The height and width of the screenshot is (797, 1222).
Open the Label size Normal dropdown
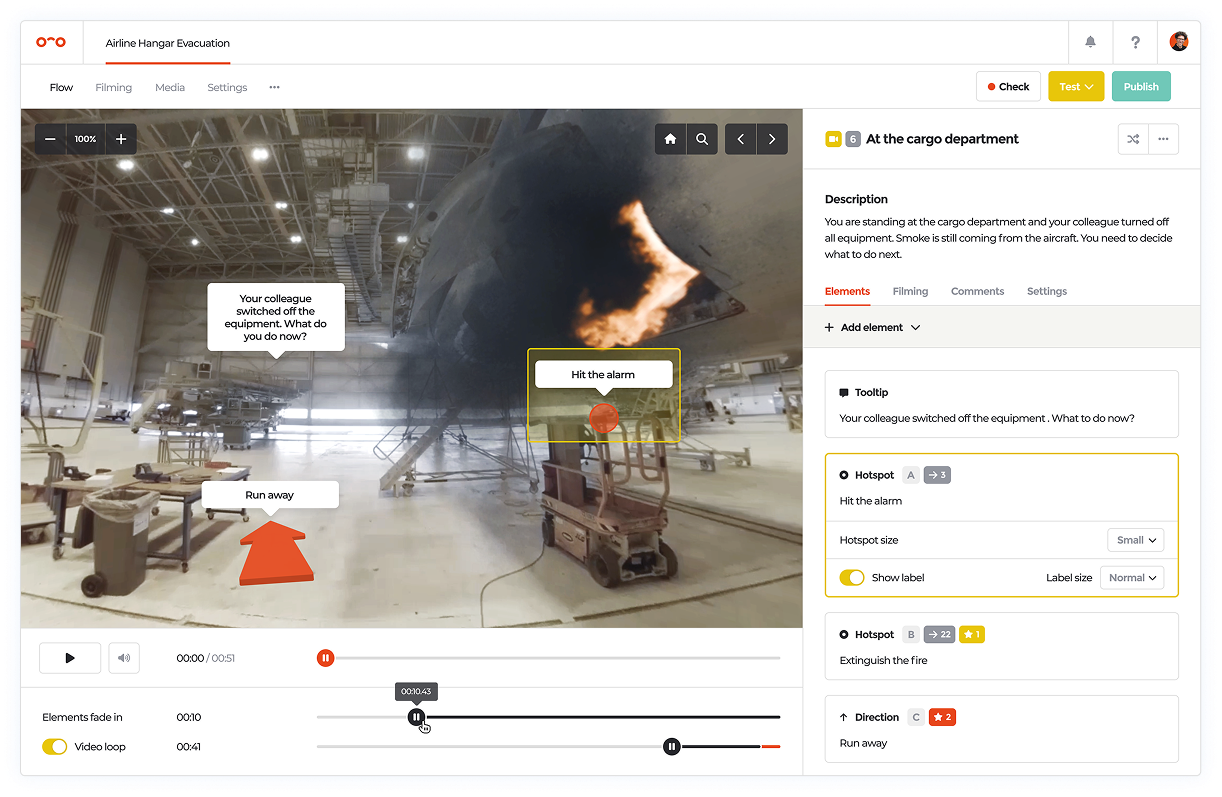(1132, 577)
